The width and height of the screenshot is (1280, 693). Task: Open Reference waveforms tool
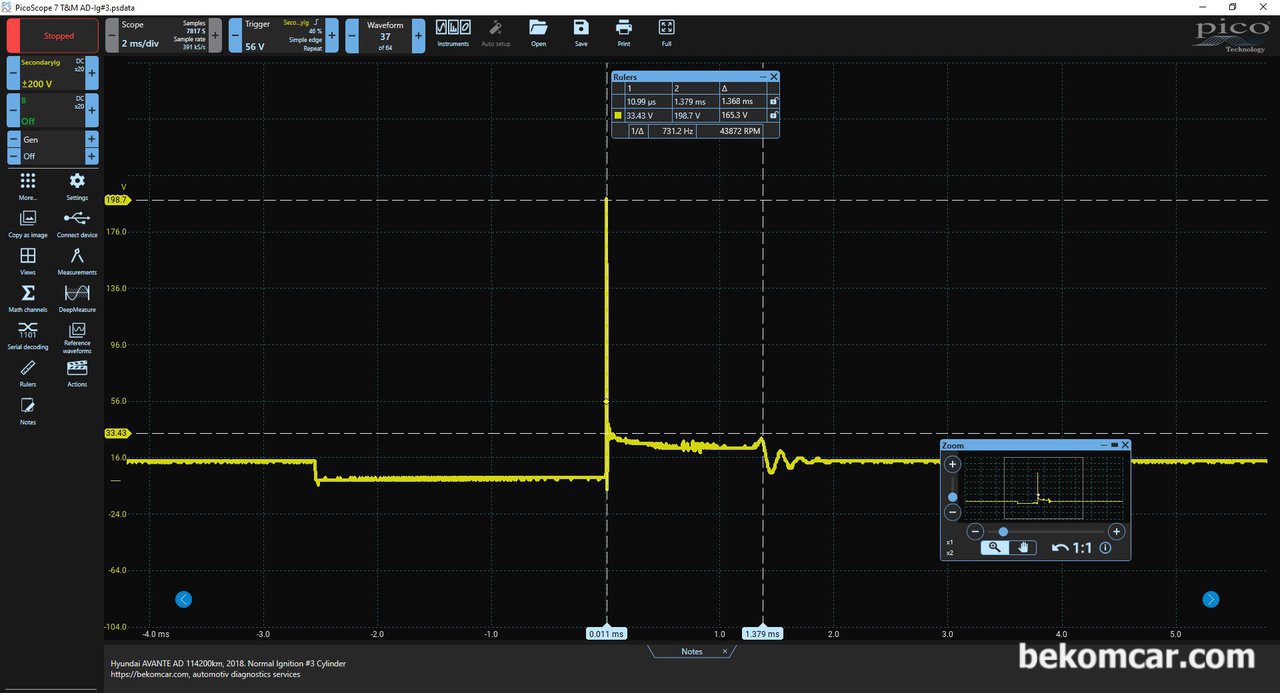[x=77, y=338]
